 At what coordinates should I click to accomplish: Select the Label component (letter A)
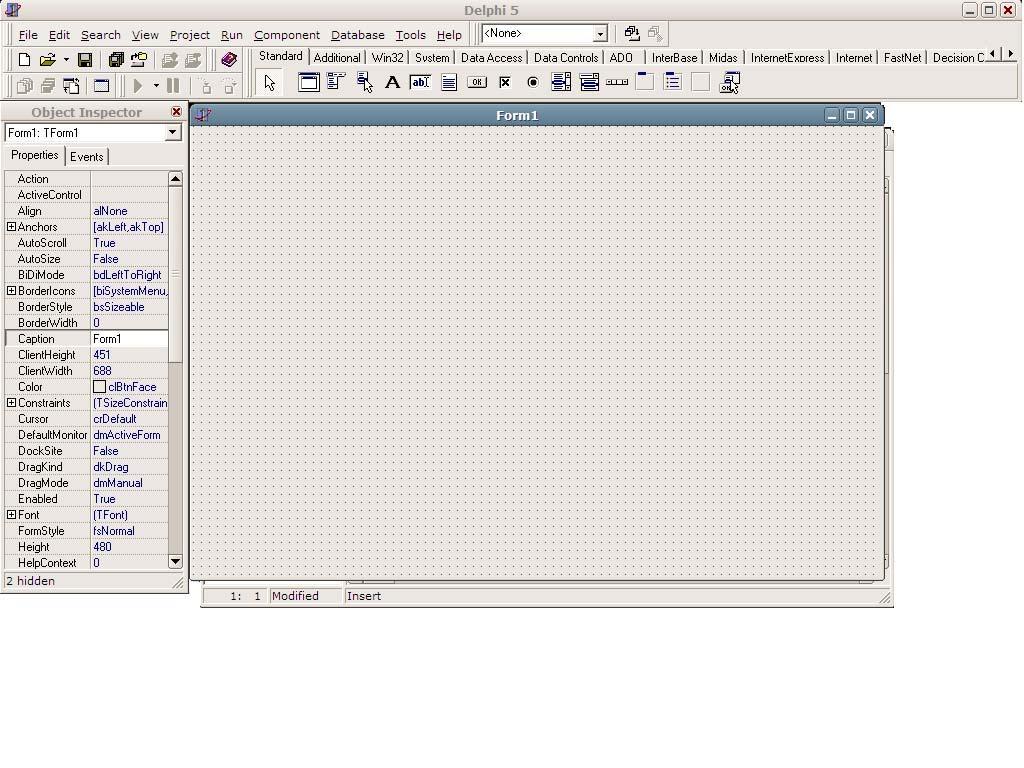pos(392,82)
